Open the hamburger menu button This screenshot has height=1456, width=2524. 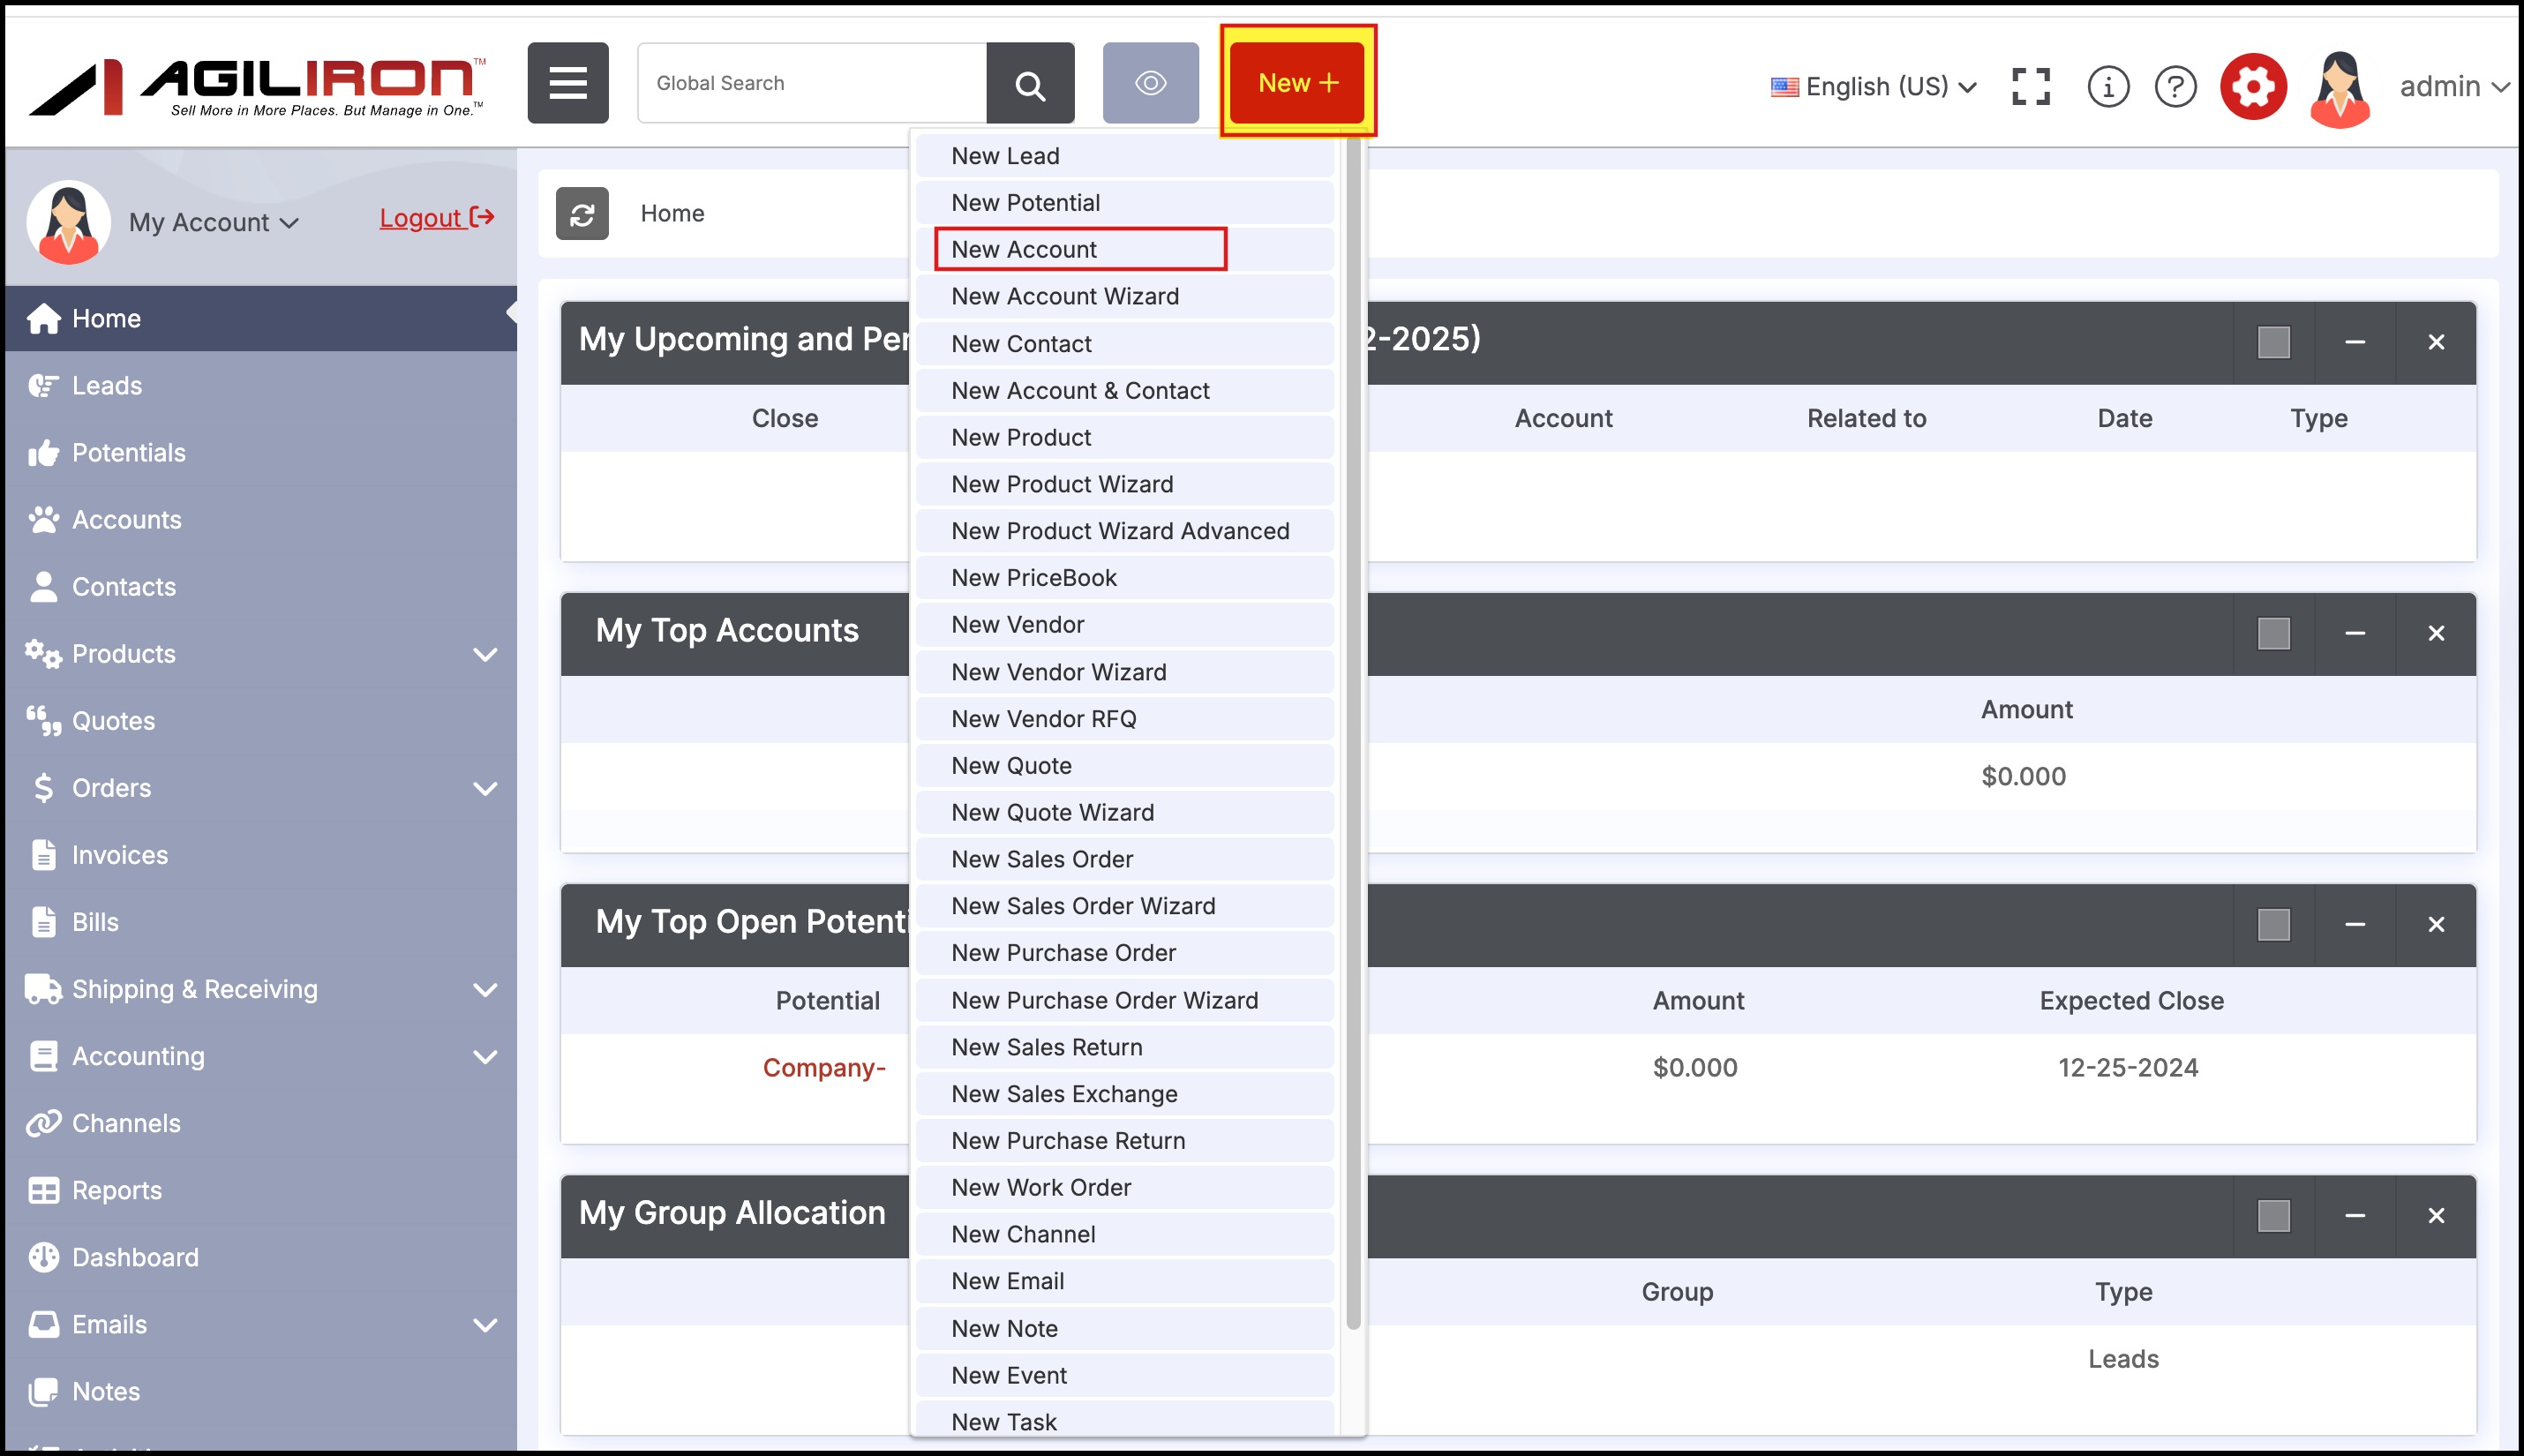568,83
